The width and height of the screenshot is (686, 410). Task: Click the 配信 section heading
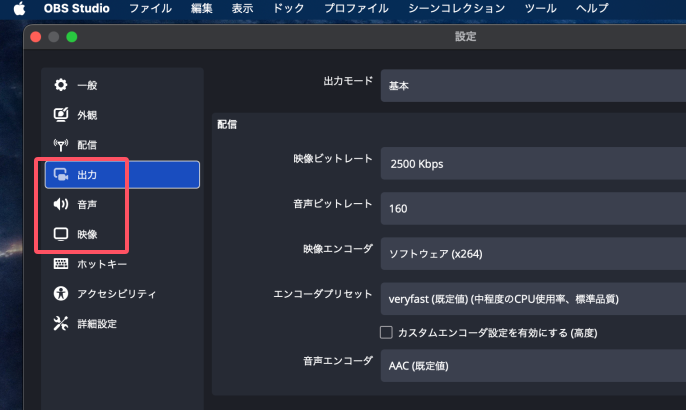227,125
